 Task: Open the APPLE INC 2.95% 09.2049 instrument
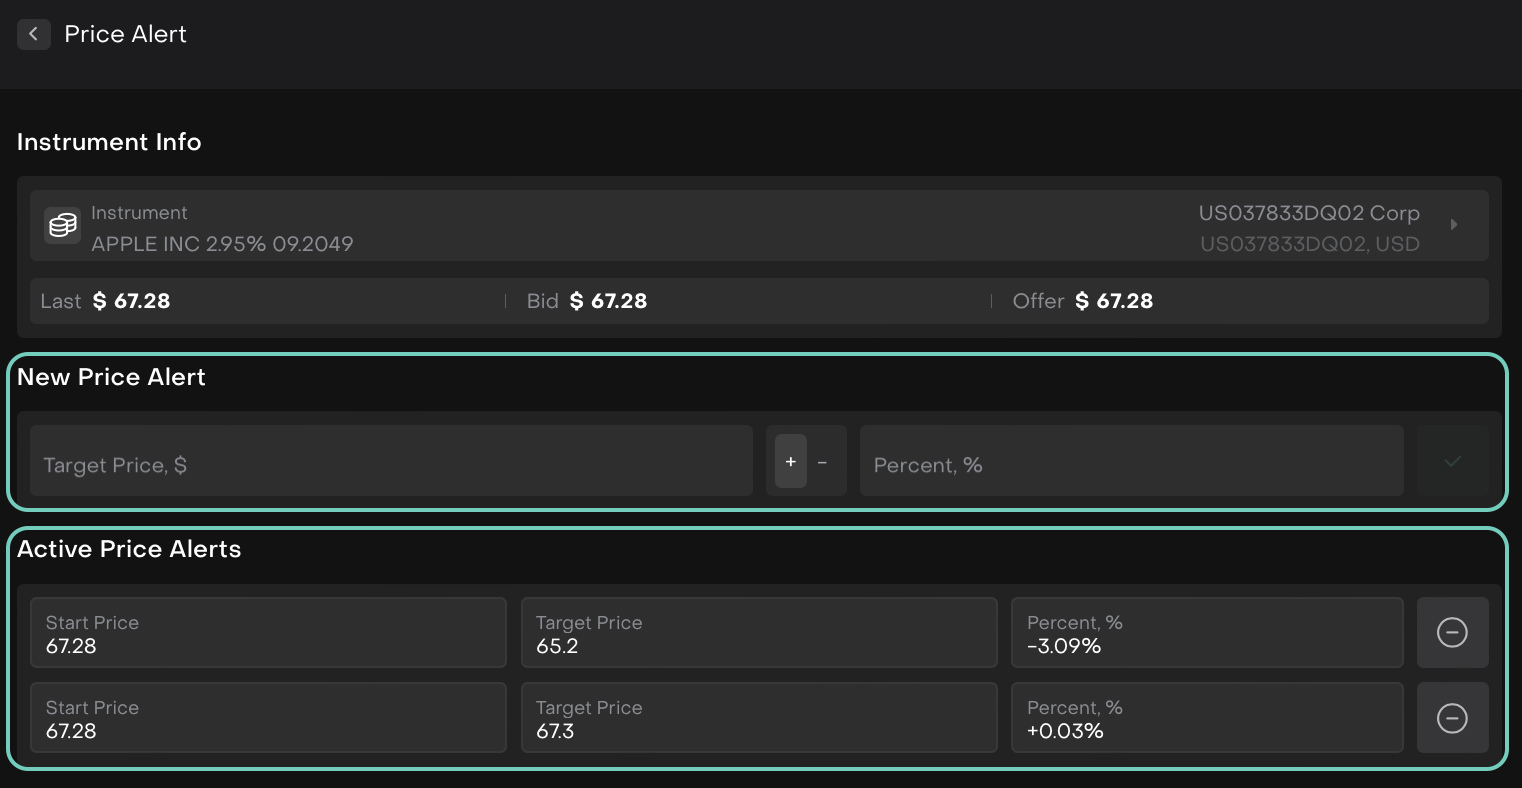(222, 244)
